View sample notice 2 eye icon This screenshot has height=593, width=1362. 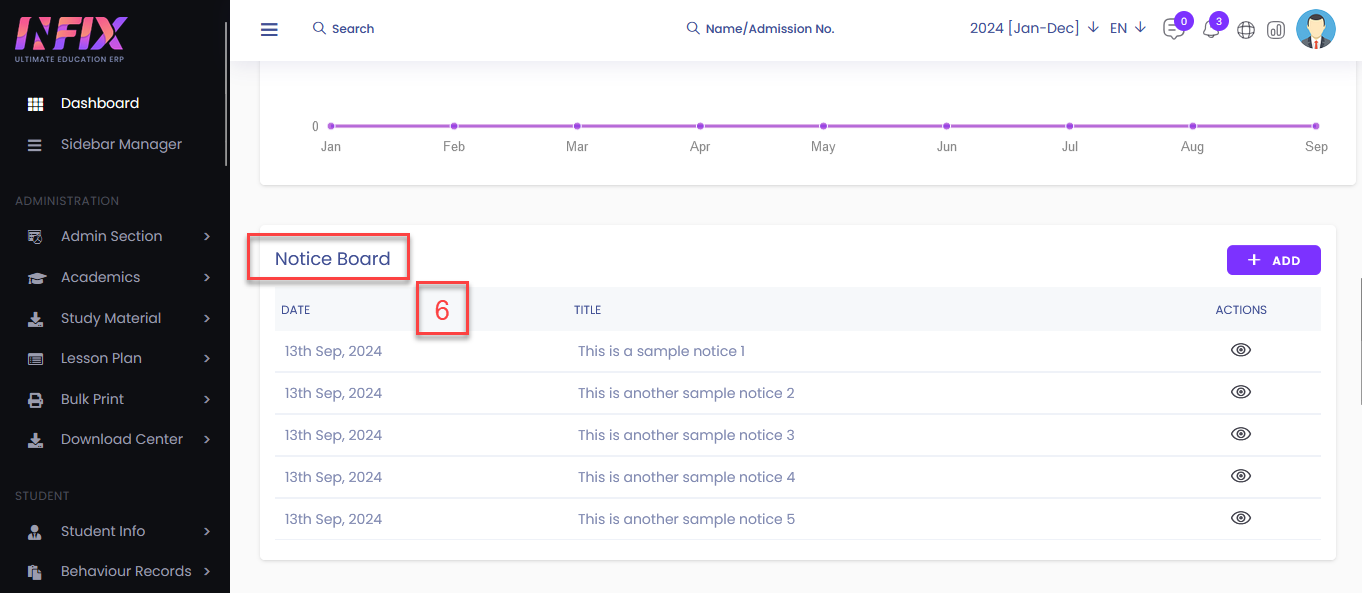(1241, 392)
